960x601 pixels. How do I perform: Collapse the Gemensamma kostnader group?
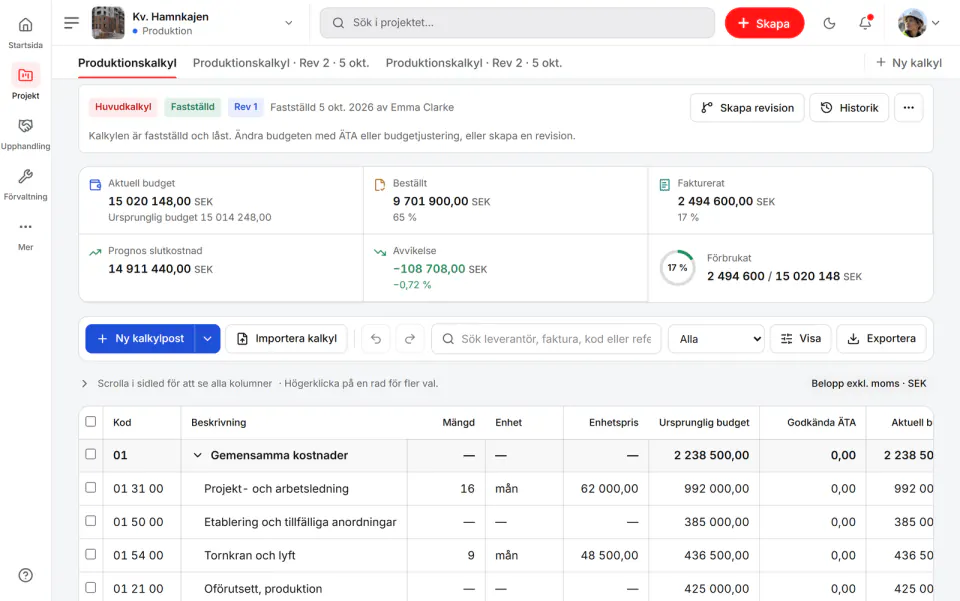coord(197,455)
